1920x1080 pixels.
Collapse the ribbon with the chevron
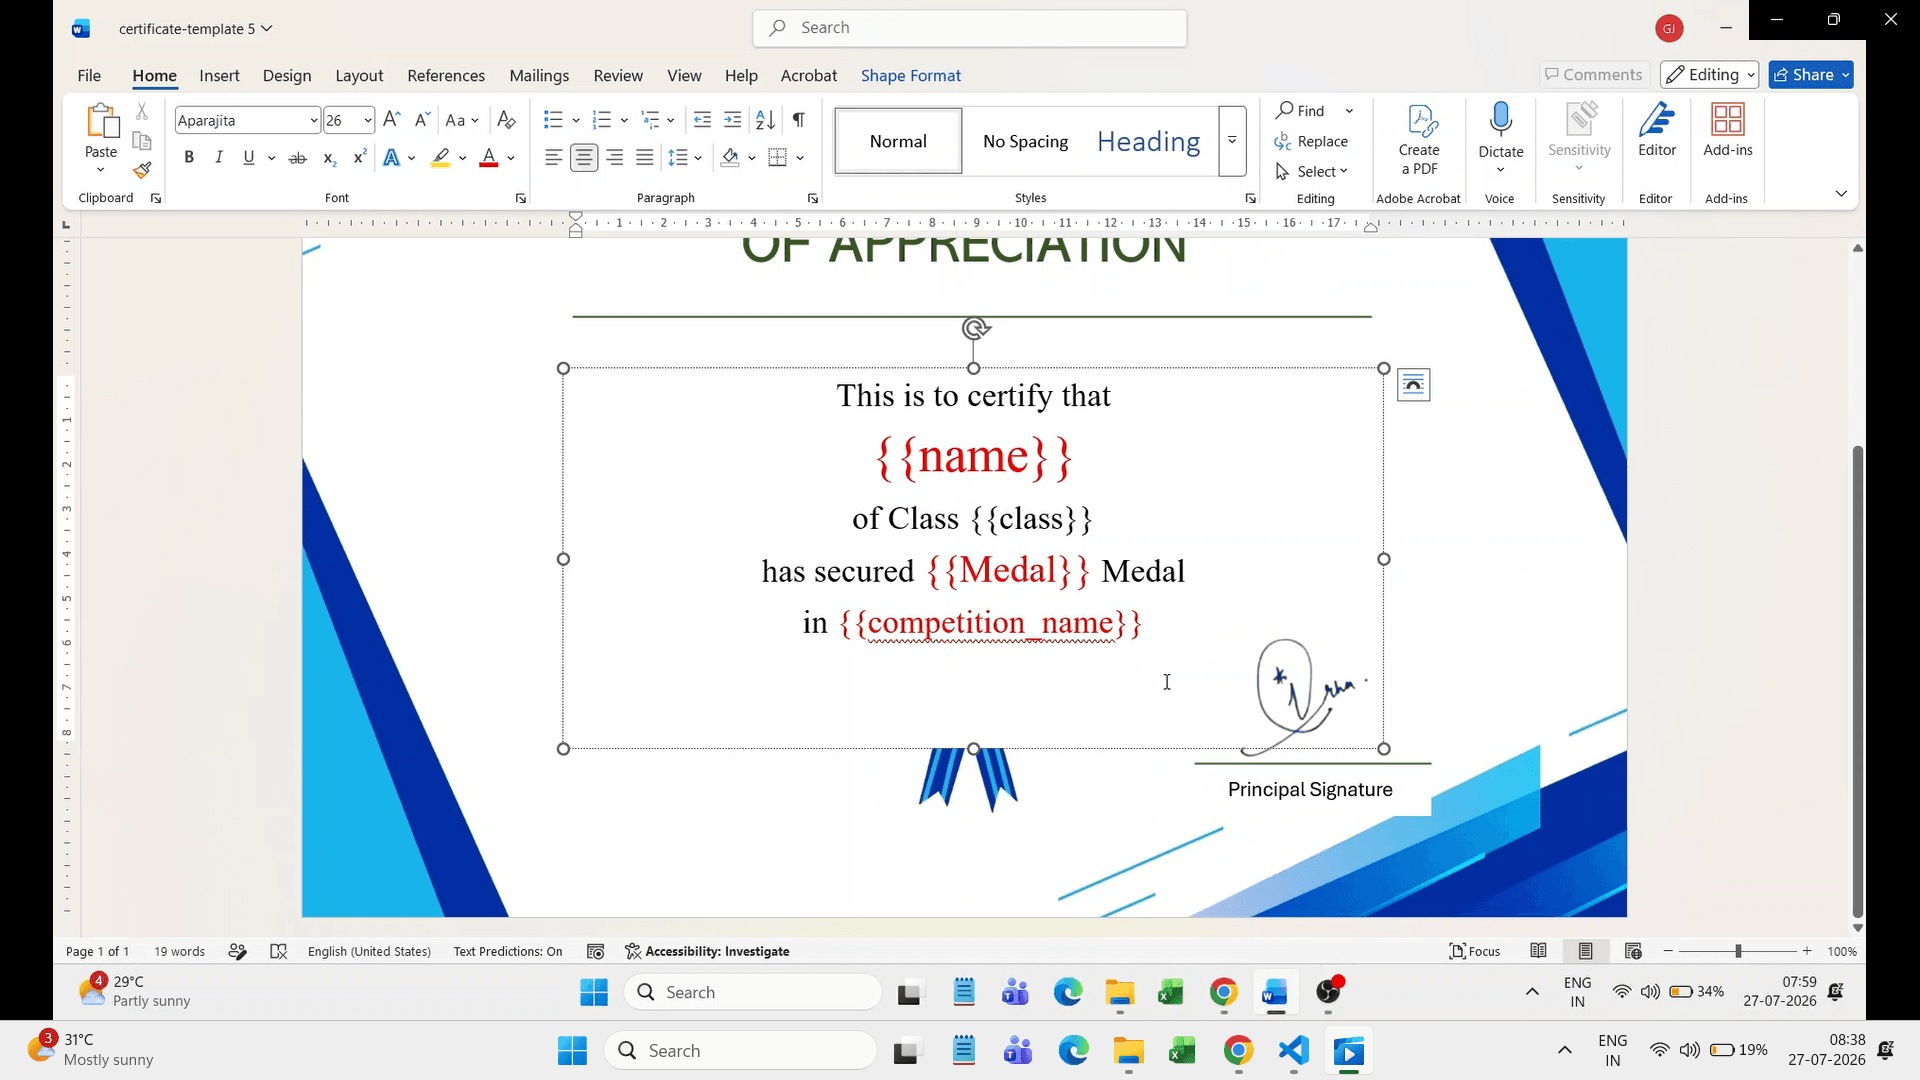1841,193
